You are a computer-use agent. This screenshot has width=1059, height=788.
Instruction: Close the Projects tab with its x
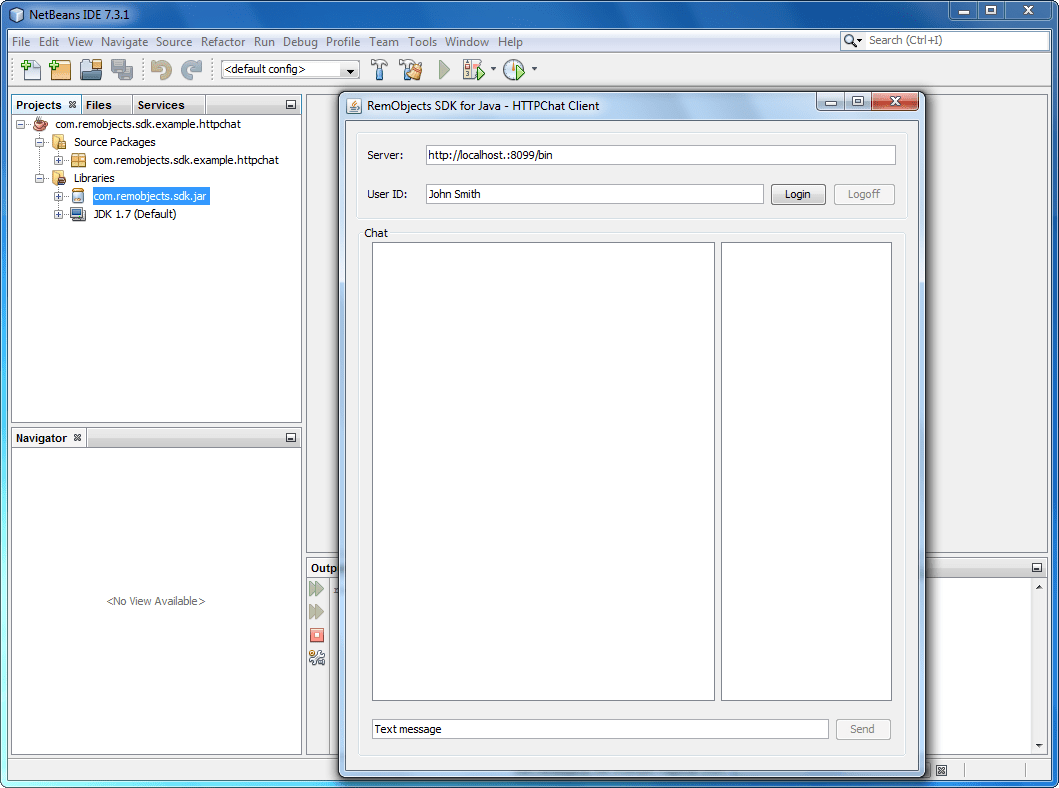point(72,105)
